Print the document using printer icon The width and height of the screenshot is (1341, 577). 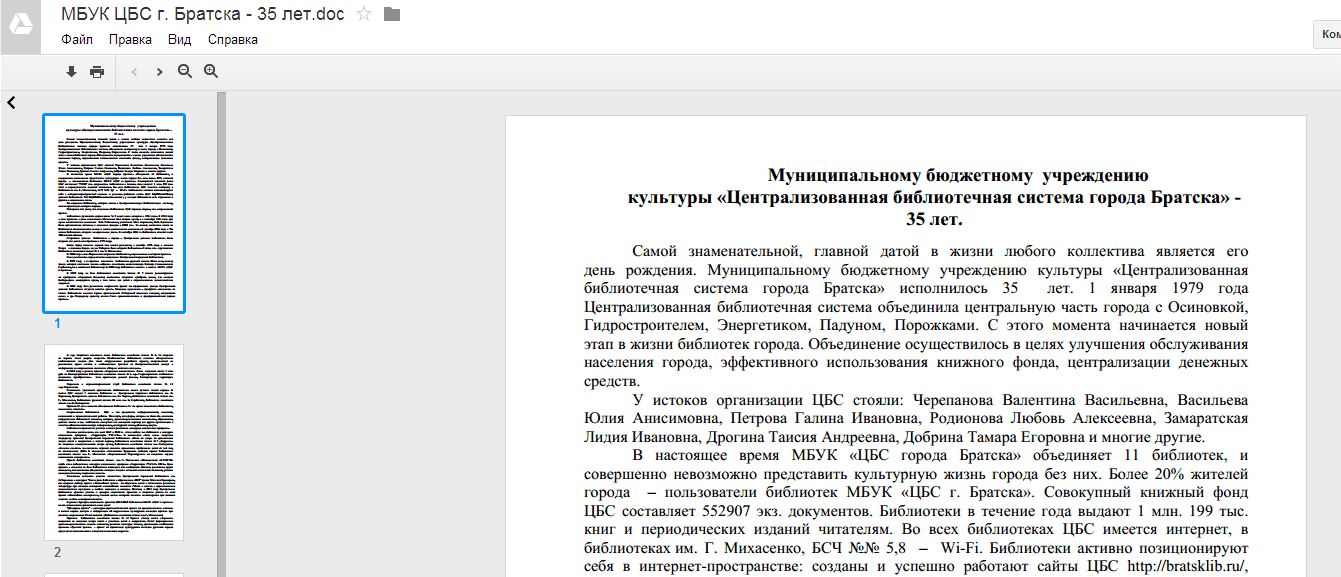pos(97,71)
